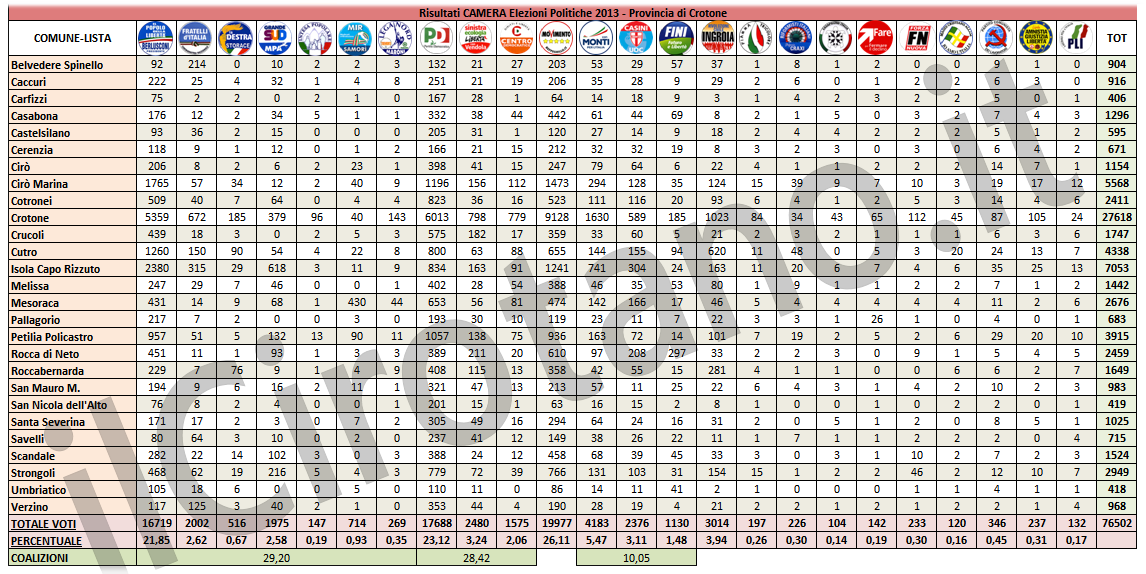The height and width of the screenshot is (574, 1146).
Task: Click the Popolo della Libertà Berlusconi logo
Action: [154, 37]
